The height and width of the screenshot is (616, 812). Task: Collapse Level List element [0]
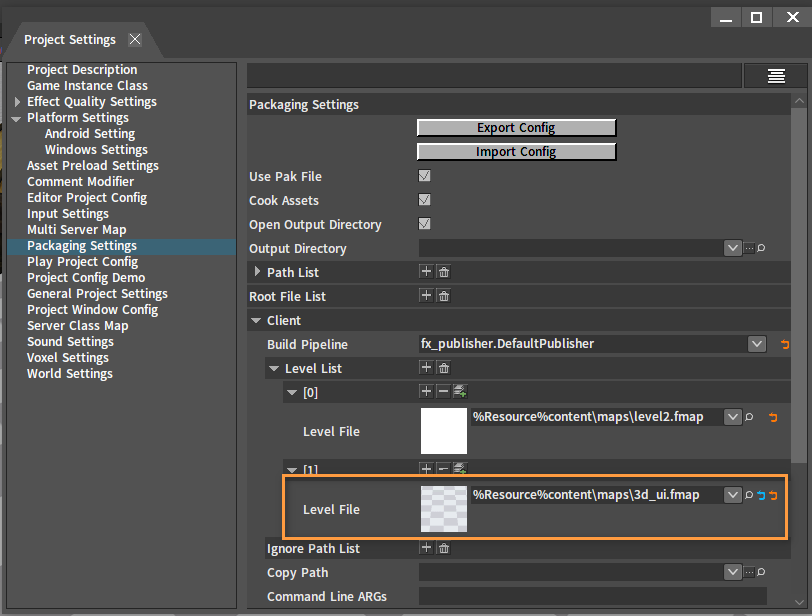coord(292,392)
